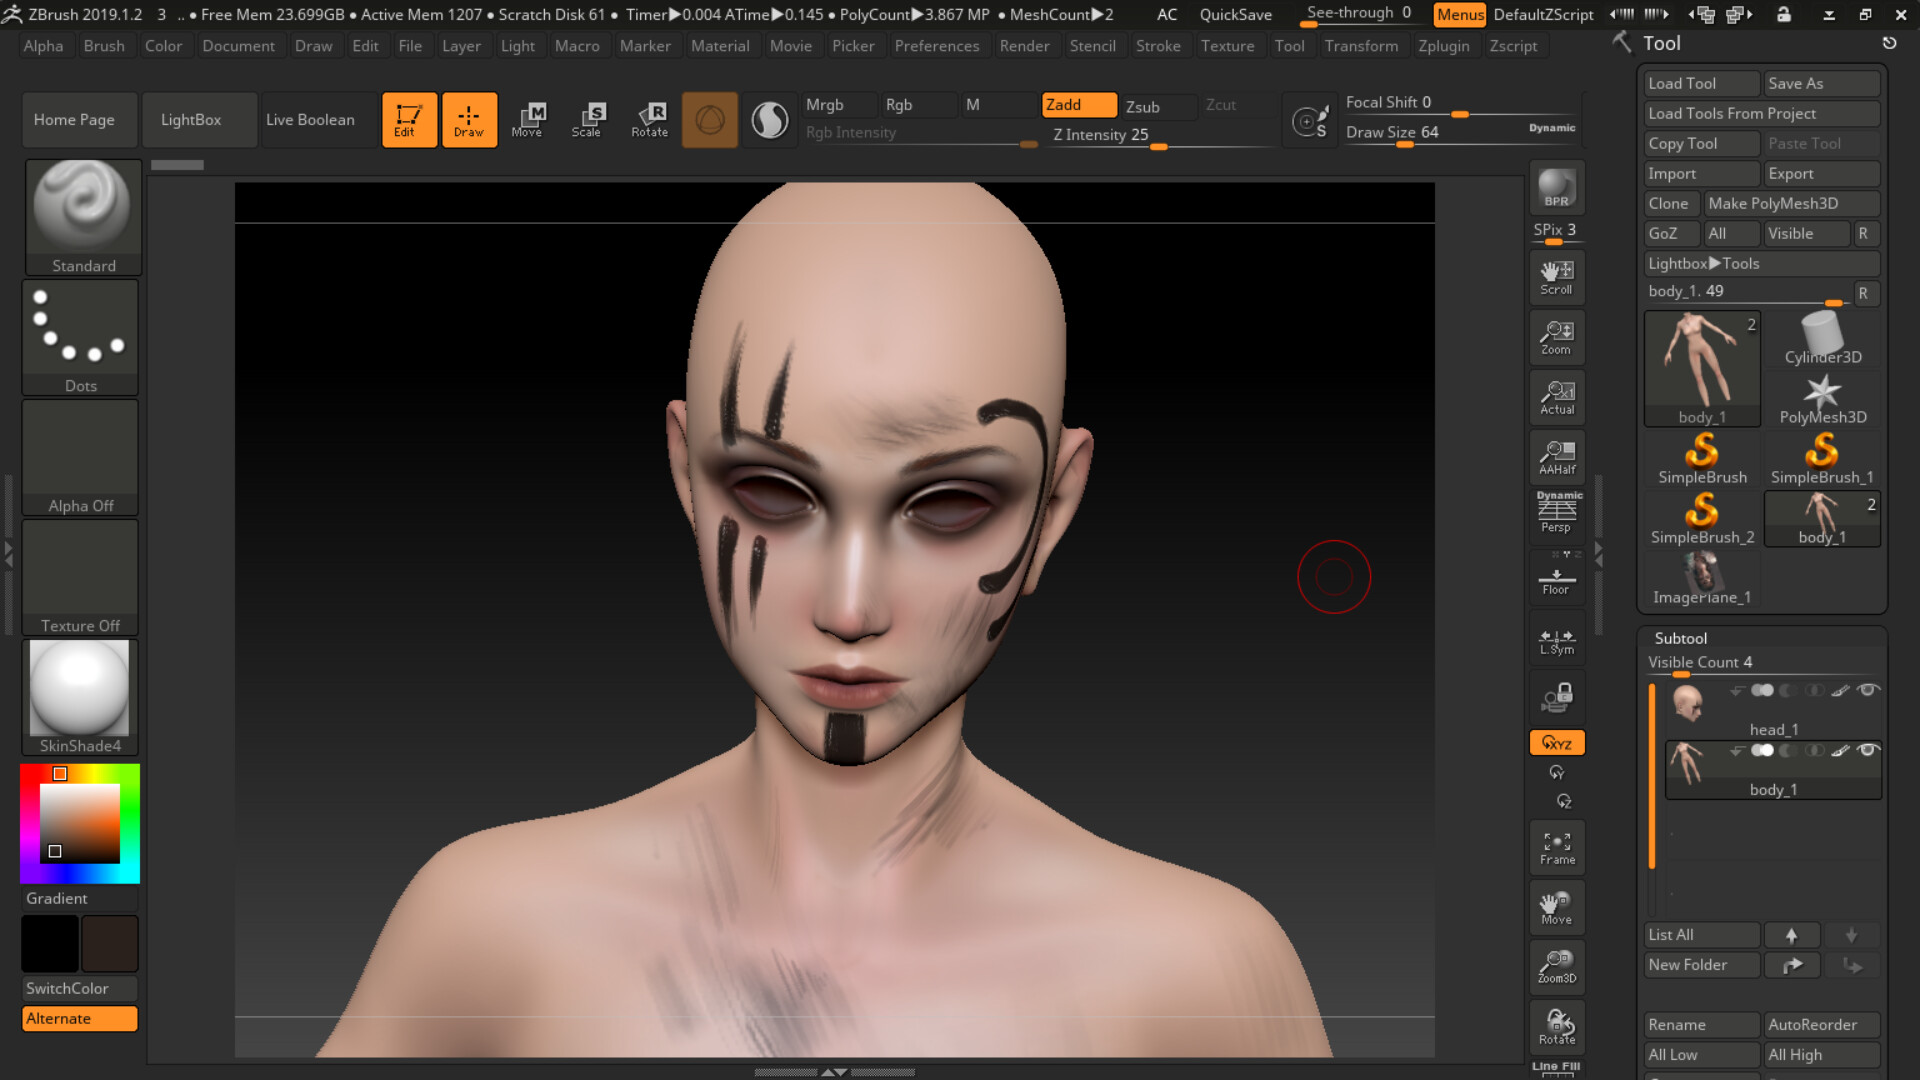Toggle the Floor grid display

(1556, 578)
